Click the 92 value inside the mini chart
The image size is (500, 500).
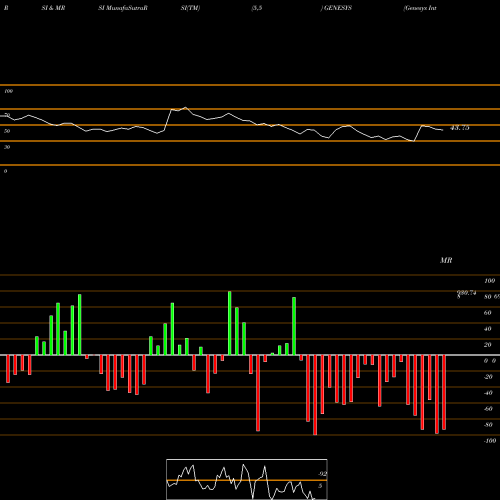[x=322, y=474]
